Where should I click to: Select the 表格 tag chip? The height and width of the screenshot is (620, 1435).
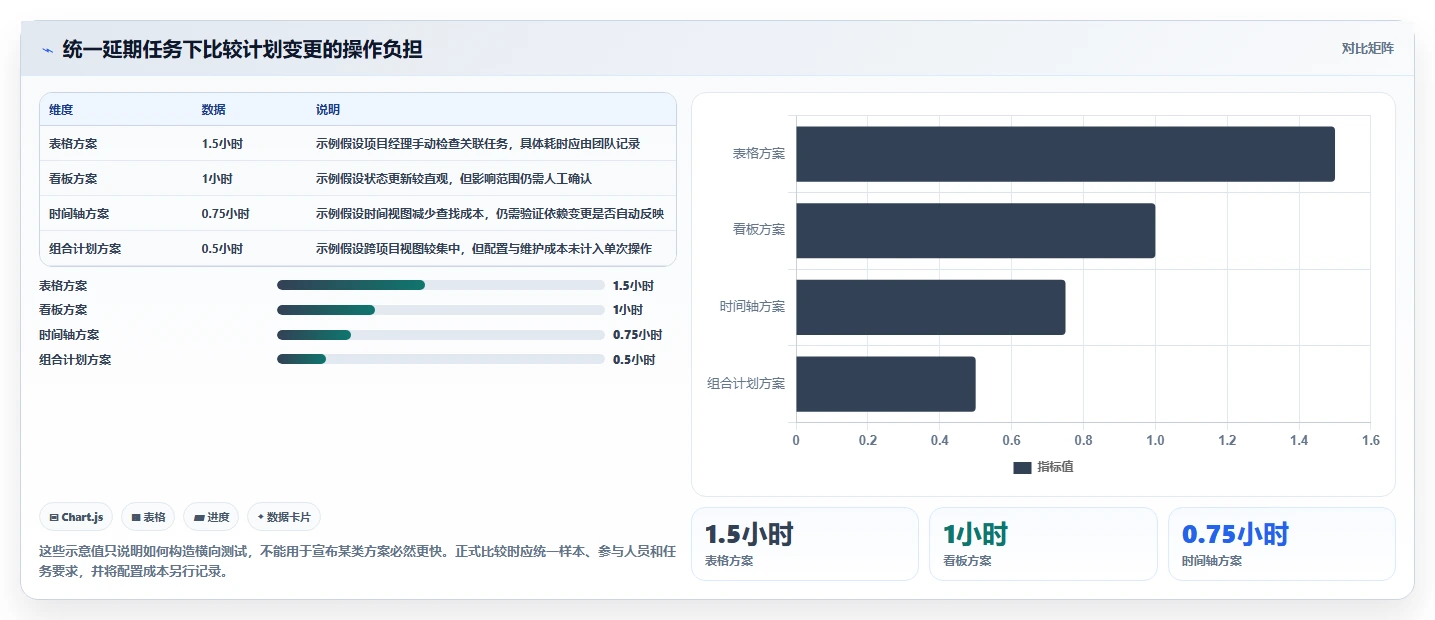[x=148, y=517]
